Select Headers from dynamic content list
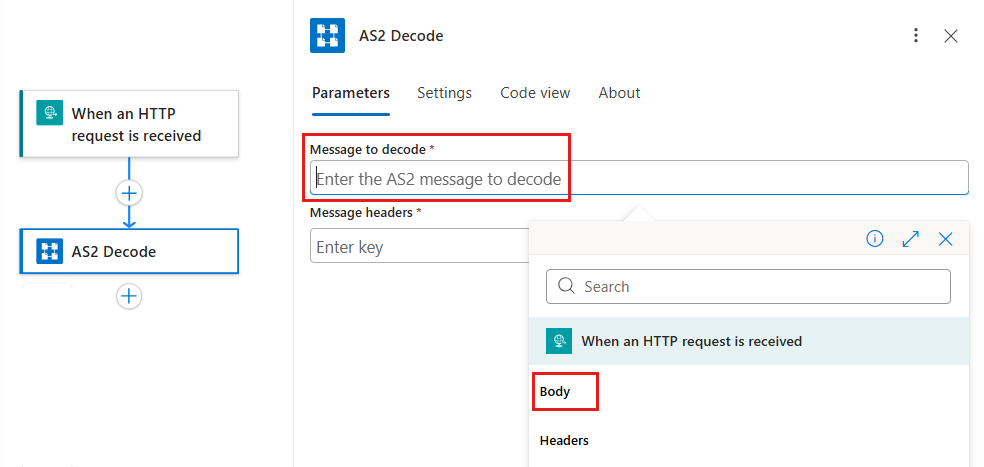This screenshot has height=467, width=984. pyautogui.click(x=564, y=440)
